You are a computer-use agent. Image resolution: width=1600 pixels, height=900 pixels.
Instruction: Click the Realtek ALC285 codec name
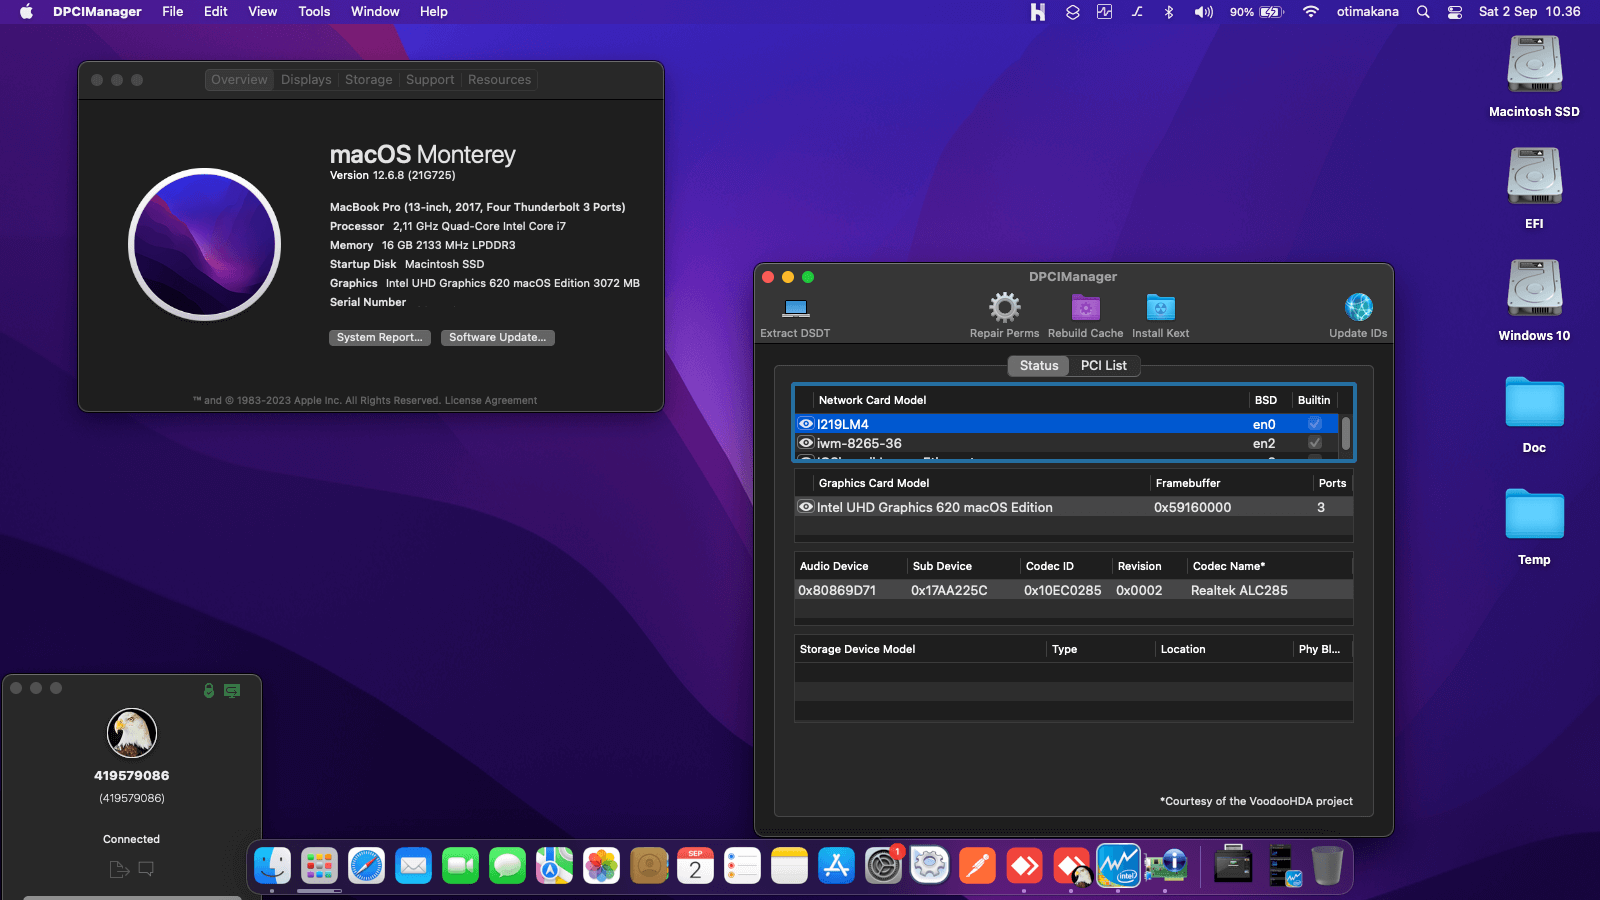coord(1239,591)
